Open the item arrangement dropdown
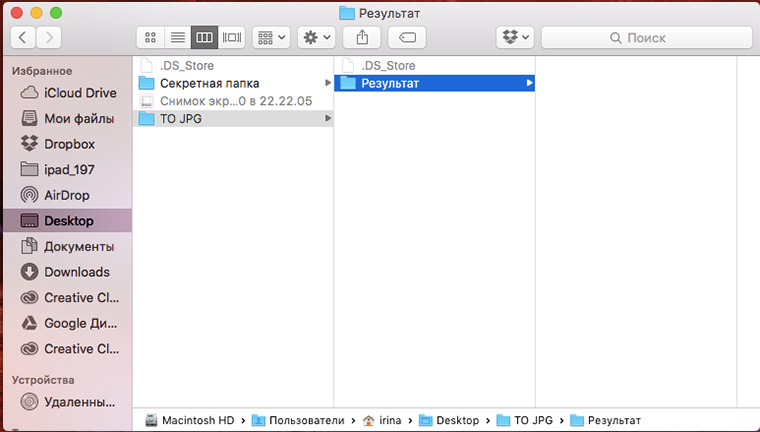Image resolution: width=760 pixels, height=432 pixels. 271,37
